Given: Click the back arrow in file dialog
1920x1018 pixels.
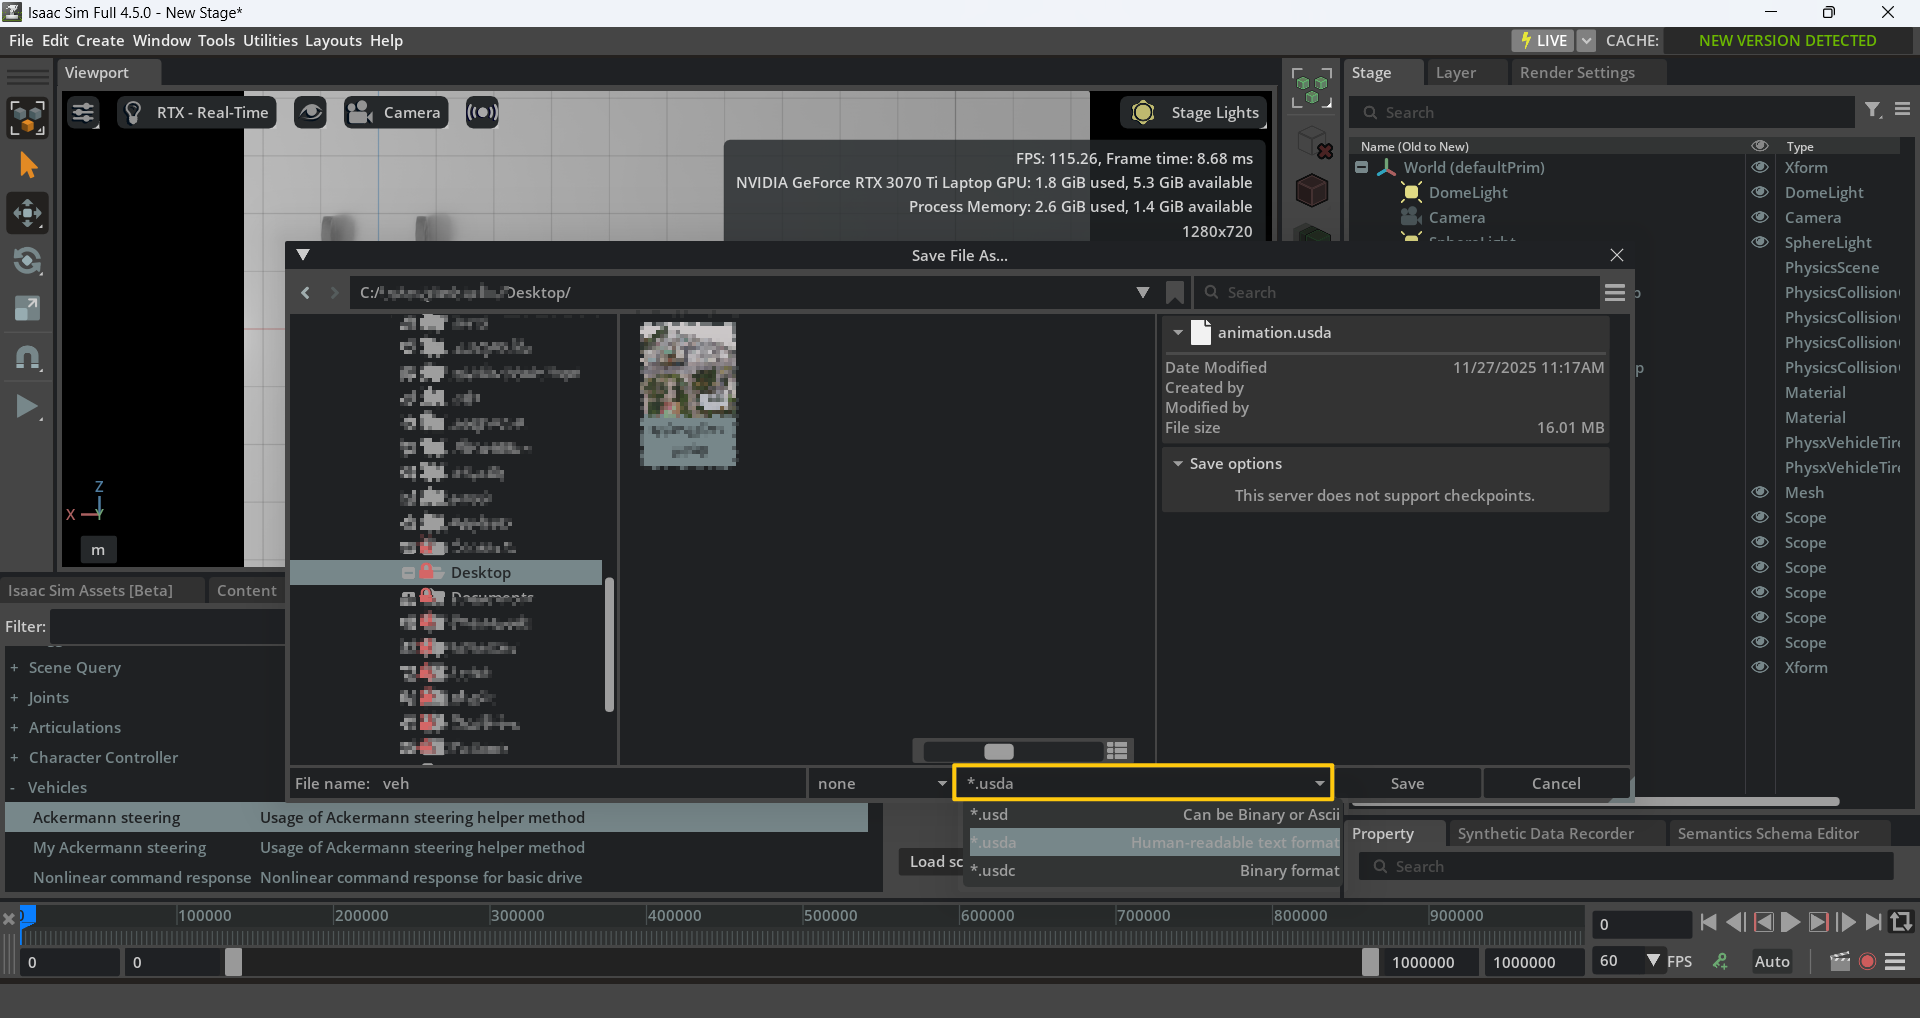Looking at the screenshot, I should (x=306, y=293).
